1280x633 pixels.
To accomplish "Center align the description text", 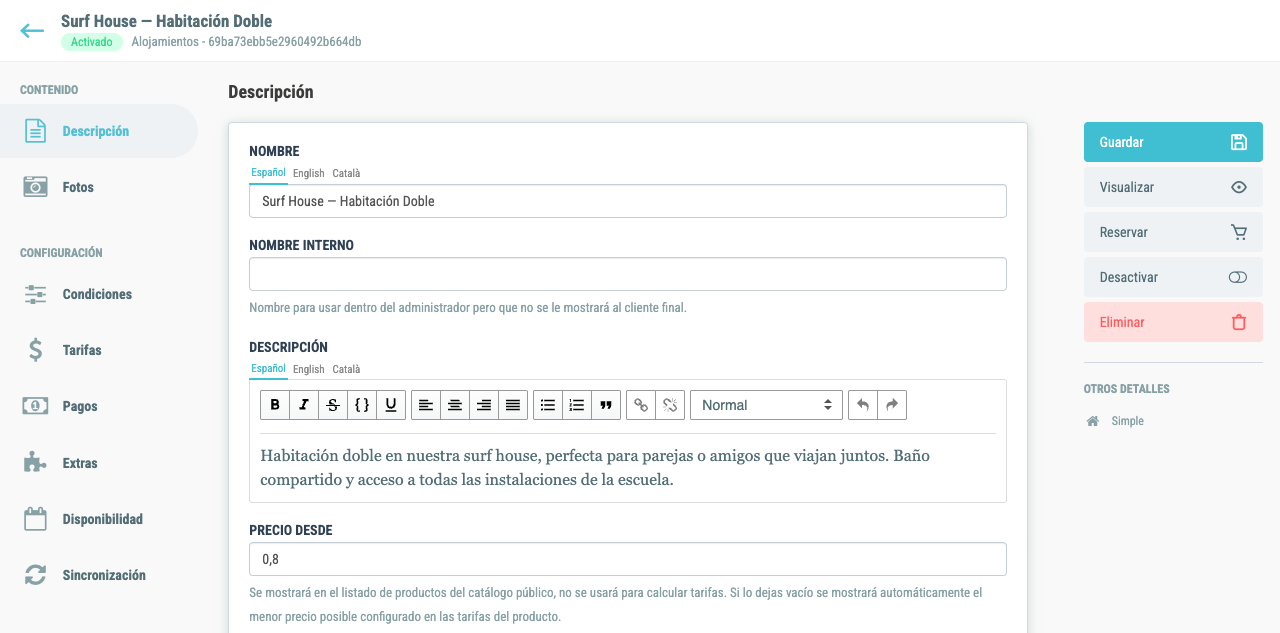I will (455, 405).
